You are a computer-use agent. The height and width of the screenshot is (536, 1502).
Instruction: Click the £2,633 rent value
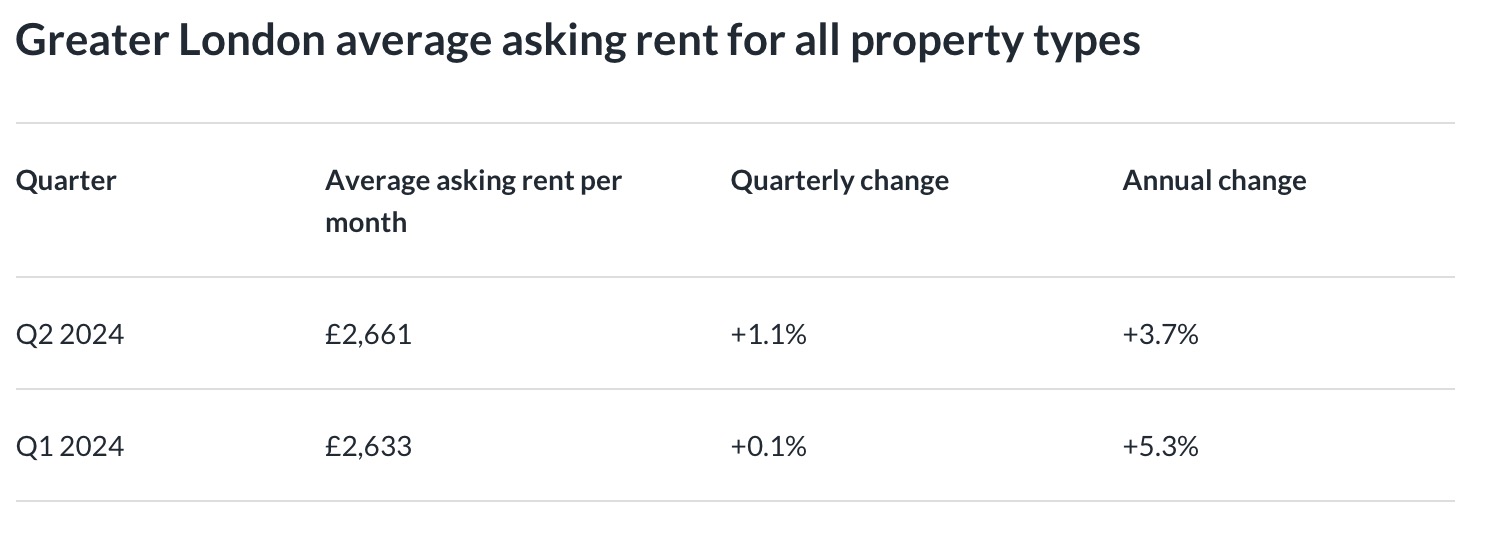point(368,446)
